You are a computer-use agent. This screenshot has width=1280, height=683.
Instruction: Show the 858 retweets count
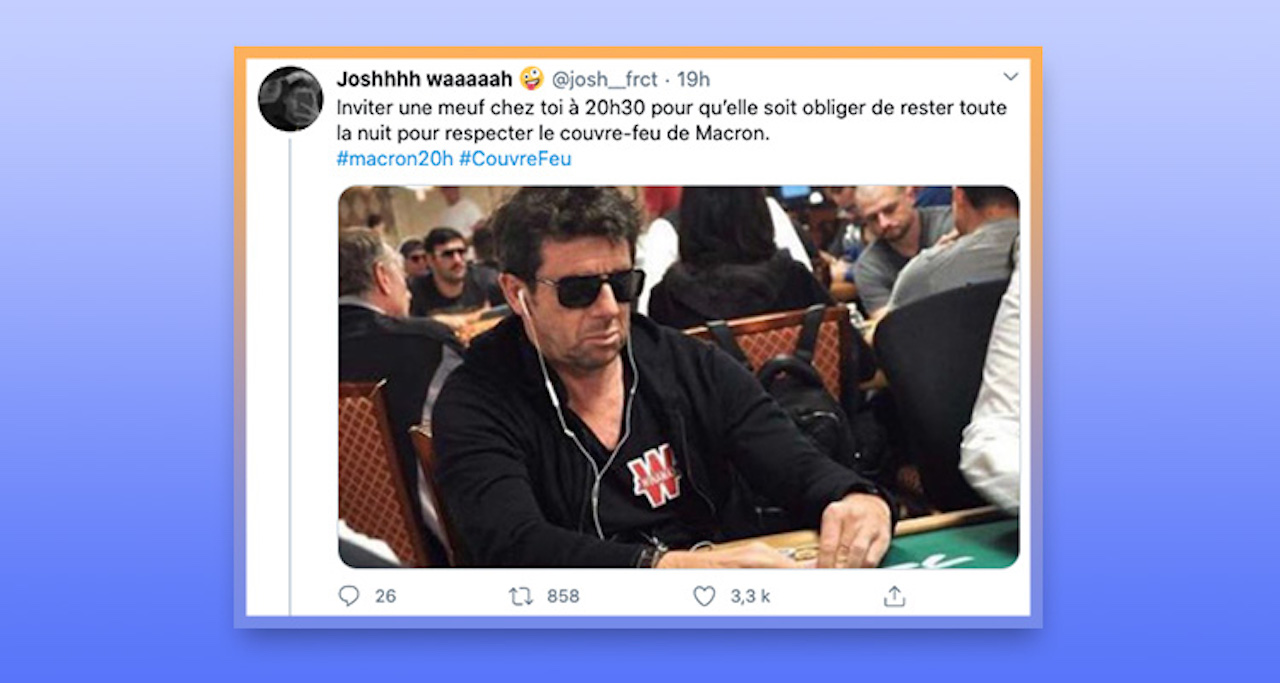(563, 596)
